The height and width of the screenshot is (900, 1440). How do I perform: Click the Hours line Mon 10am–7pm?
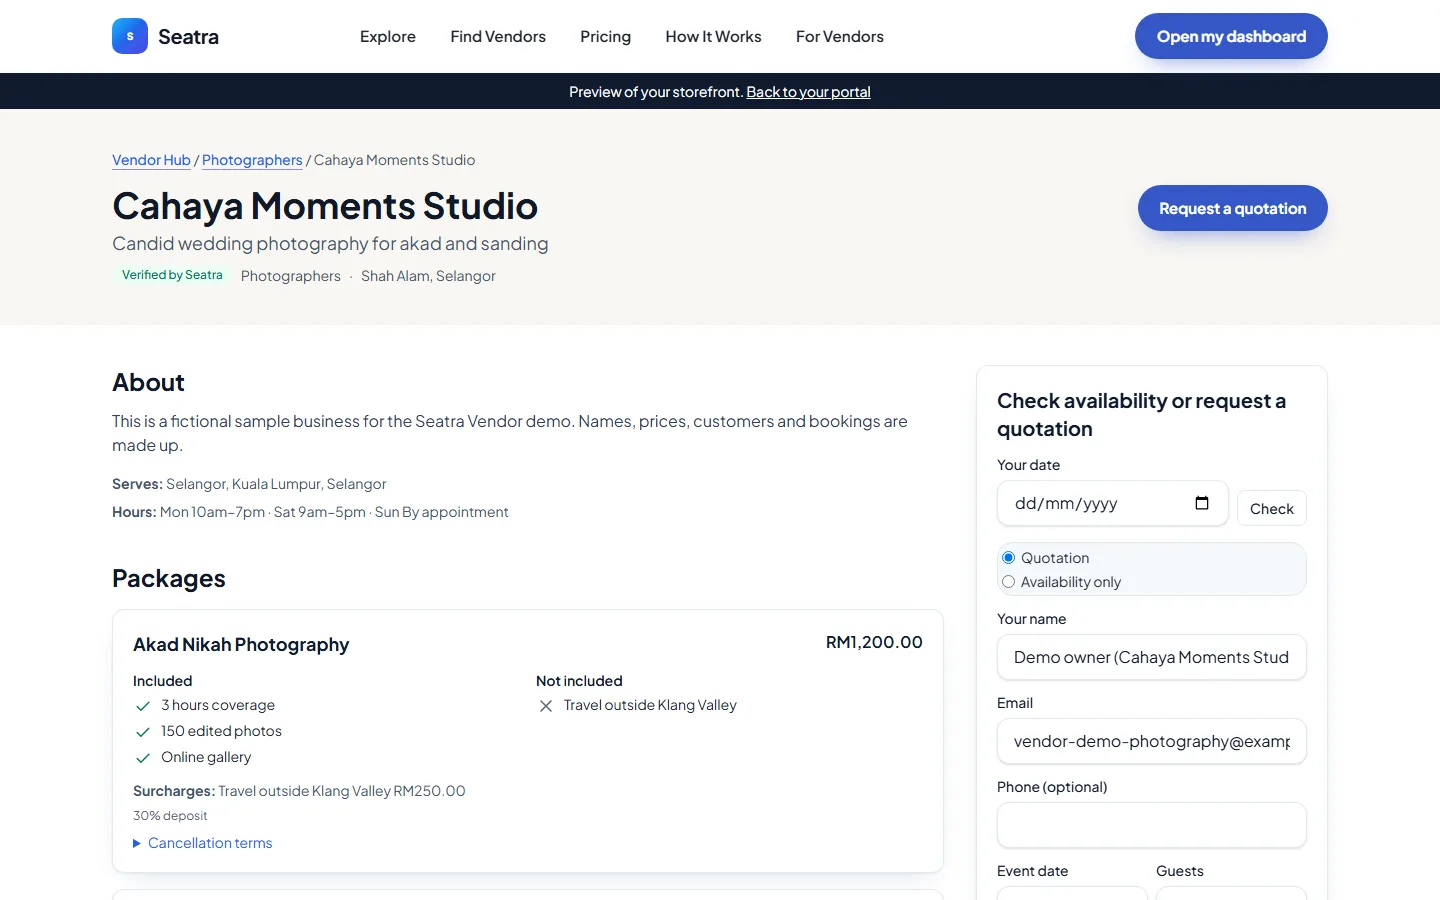pos(310,512)
